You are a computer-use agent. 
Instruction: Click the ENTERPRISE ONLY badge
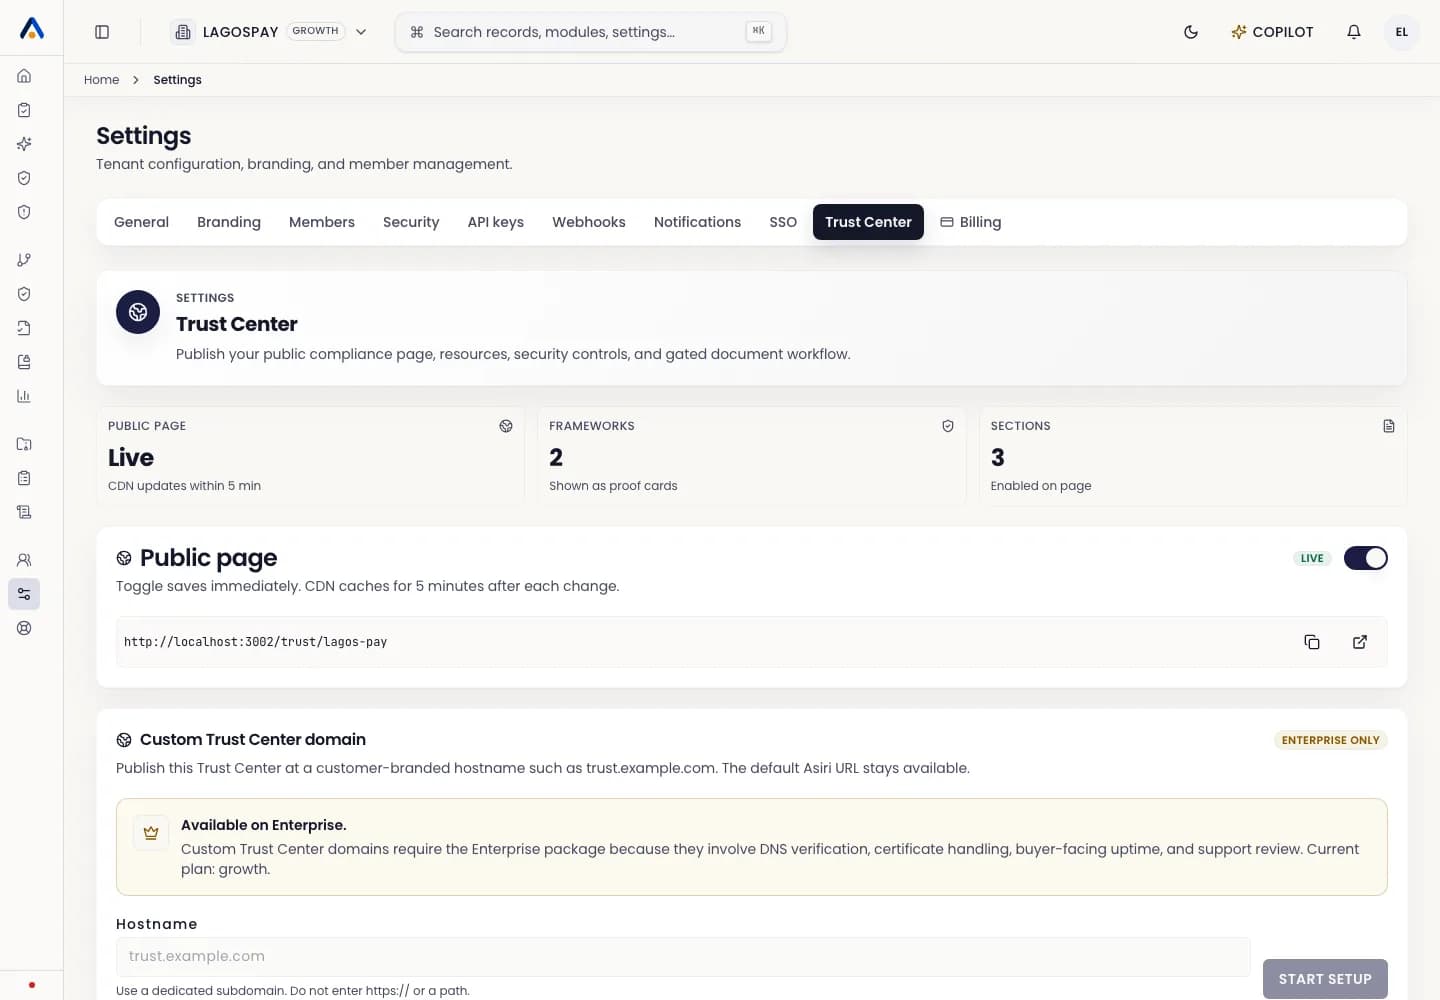point(1330,740)
